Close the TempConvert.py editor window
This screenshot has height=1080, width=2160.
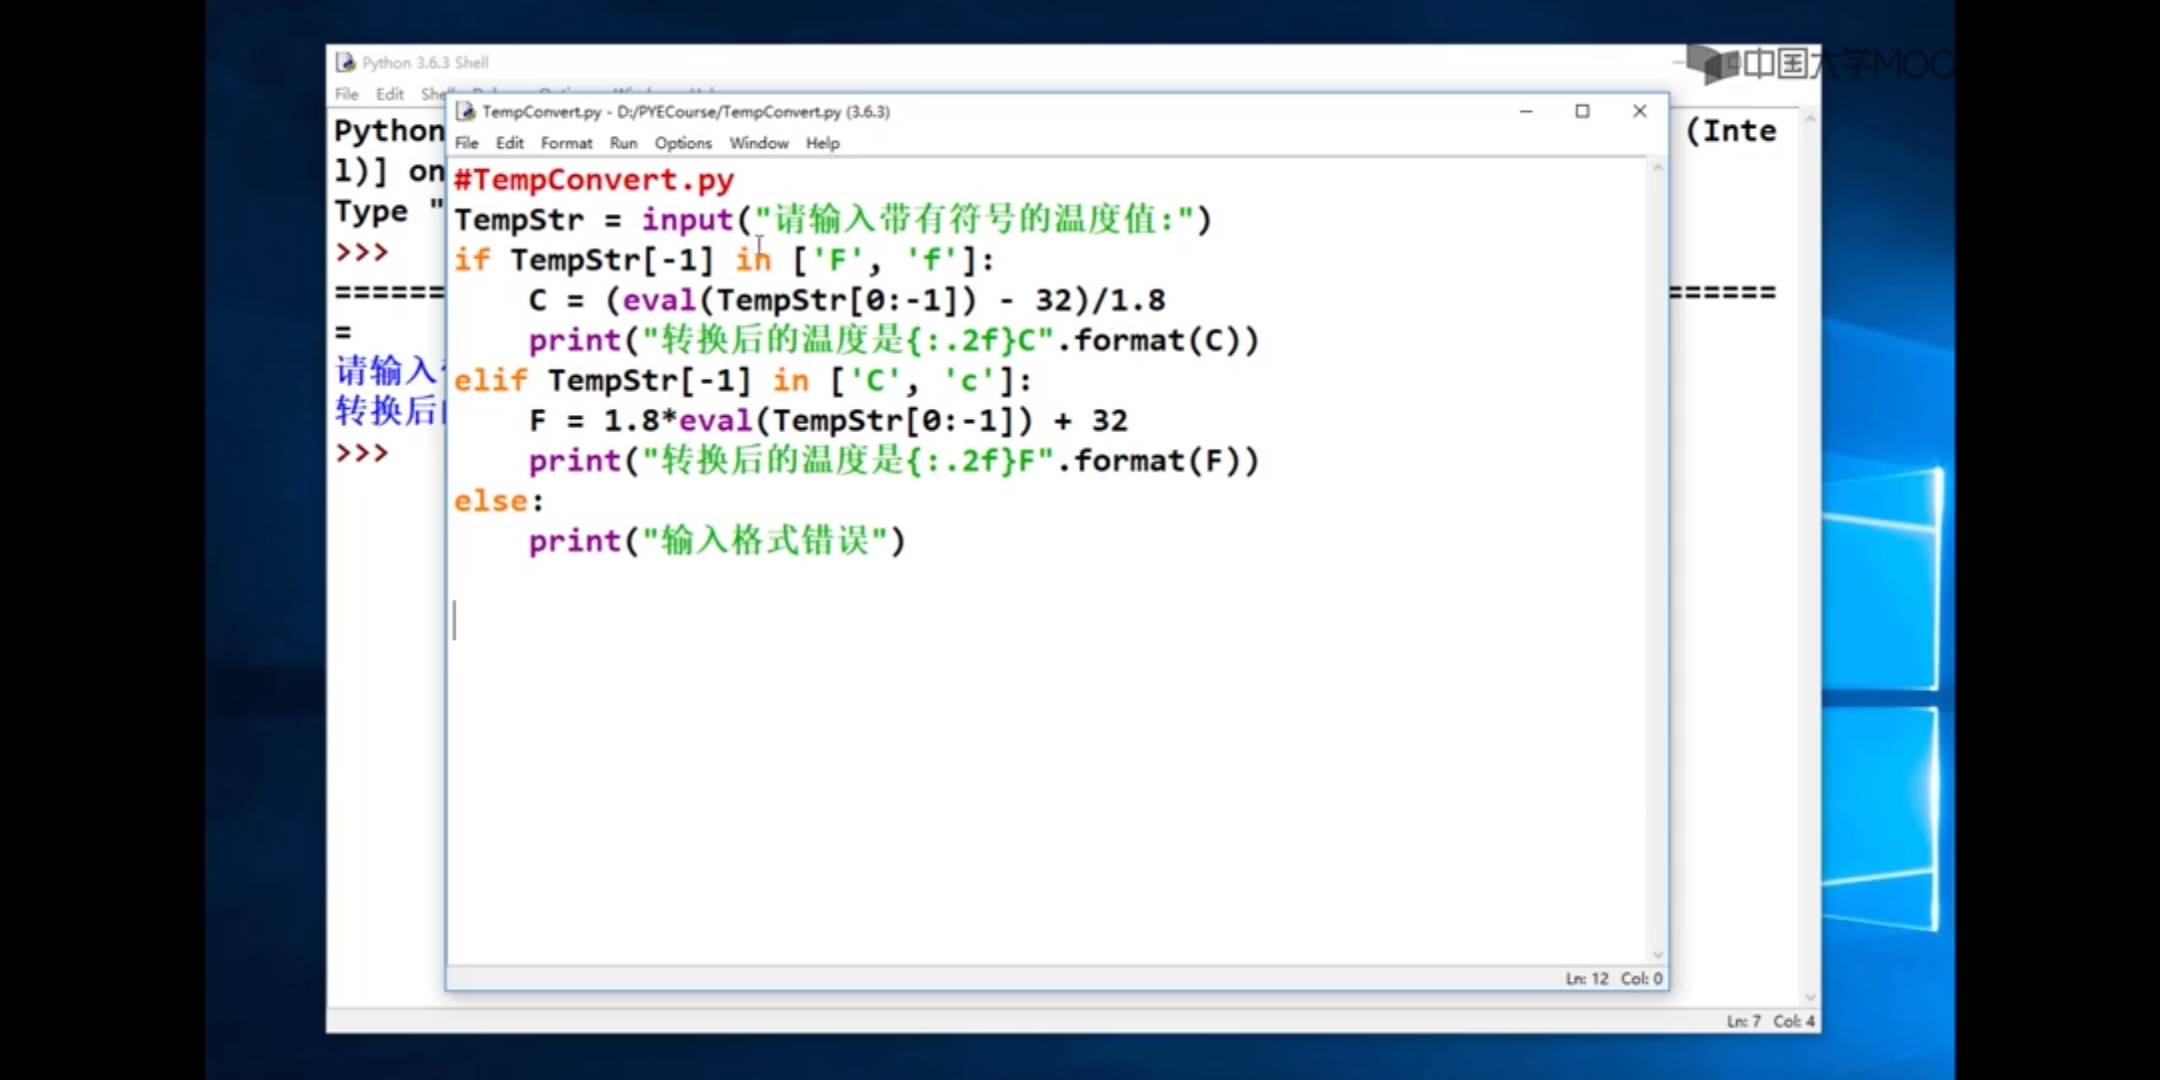(1639, 111)
